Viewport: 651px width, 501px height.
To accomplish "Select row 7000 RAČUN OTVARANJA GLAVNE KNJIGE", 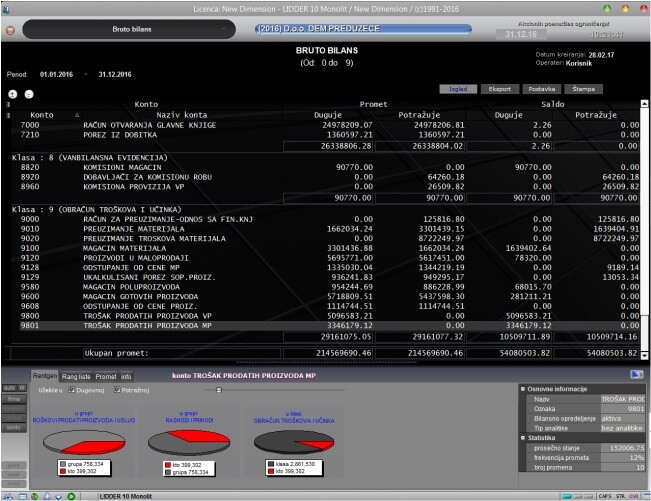I will pyautogui.click(x=329, y=125).
